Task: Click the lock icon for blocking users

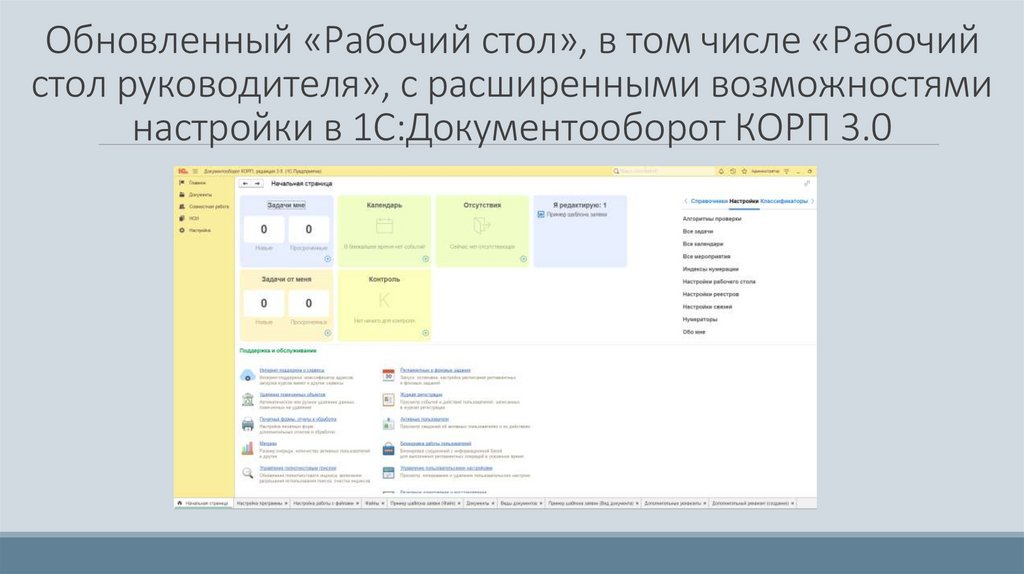Action: [389, 449]
